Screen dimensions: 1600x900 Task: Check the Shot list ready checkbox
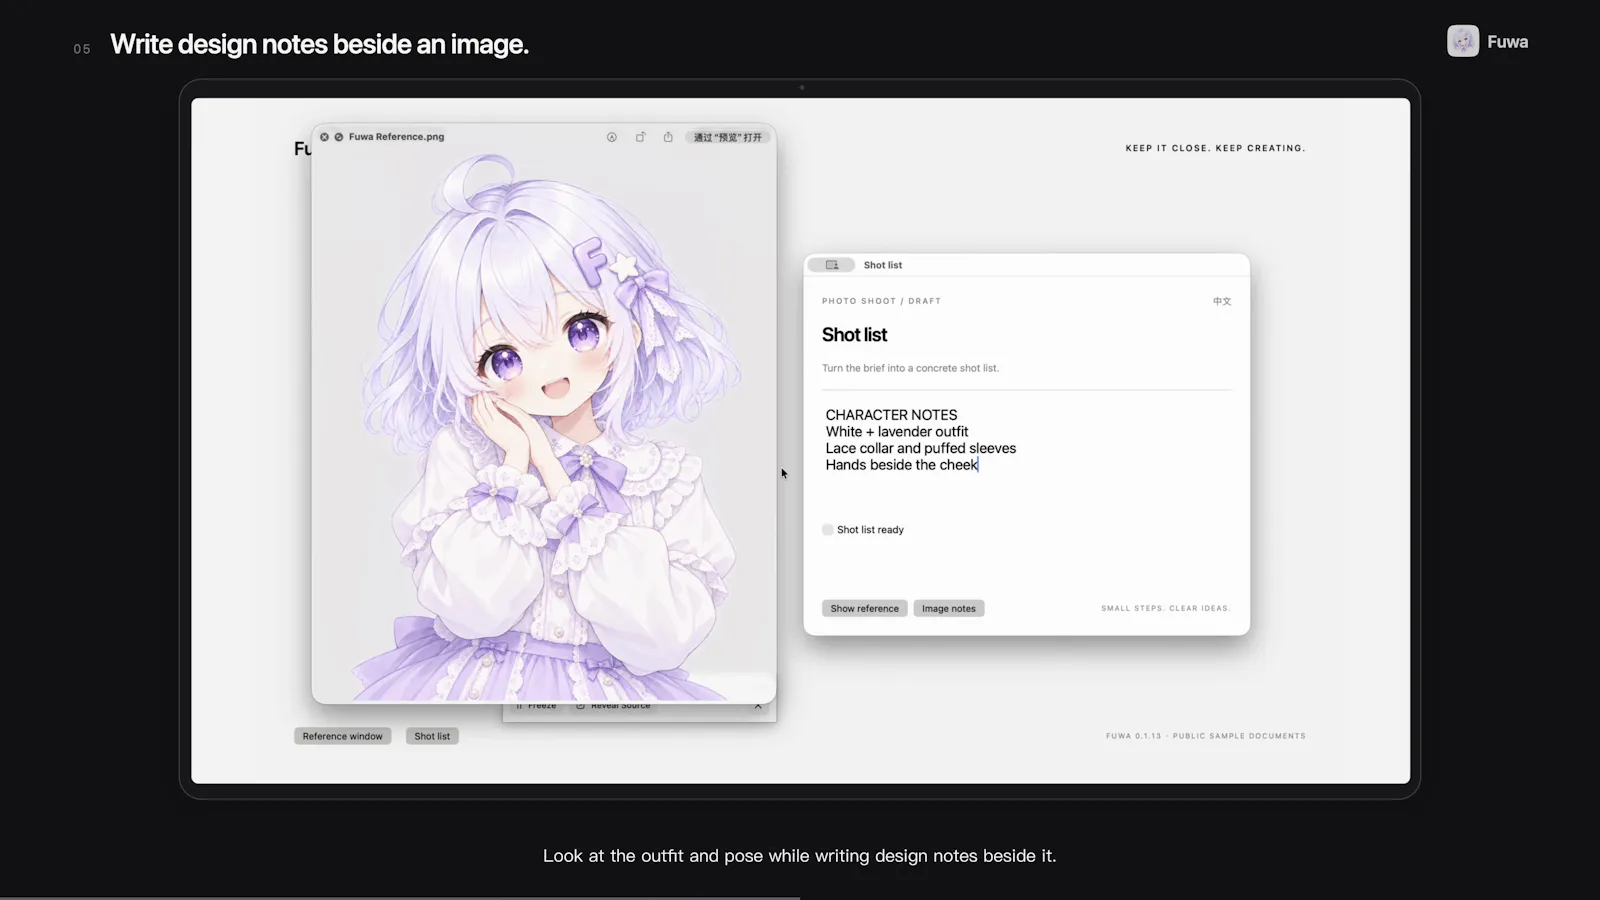tap(828, 530)
